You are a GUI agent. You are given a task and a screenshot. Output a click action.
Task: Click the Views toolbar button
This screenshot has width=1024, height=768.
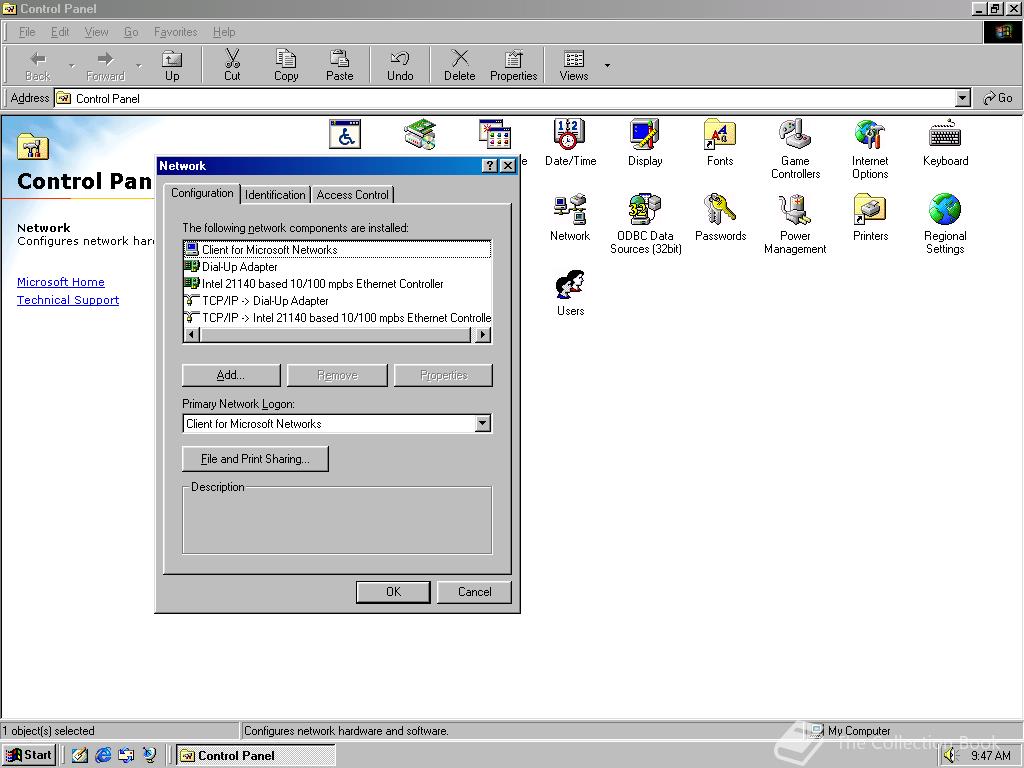click(x=573, y=65)
